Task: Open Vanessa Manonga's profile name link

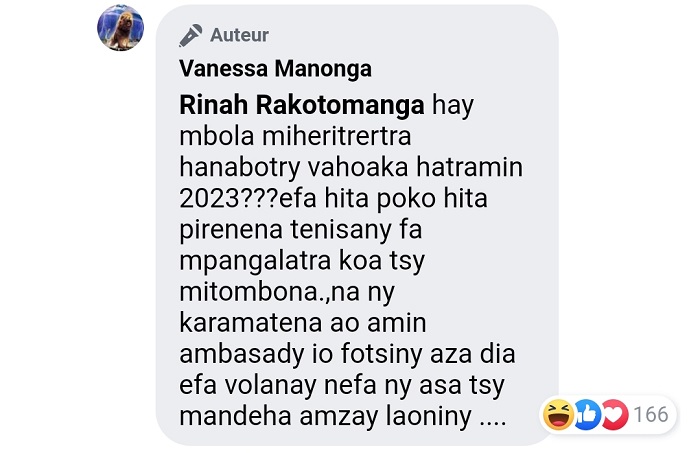Action: (275, 69)
